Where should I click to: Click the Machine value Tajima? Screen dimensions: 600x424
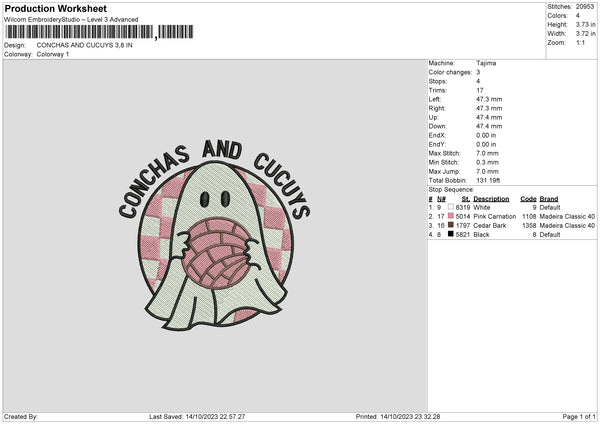[486, 63]
